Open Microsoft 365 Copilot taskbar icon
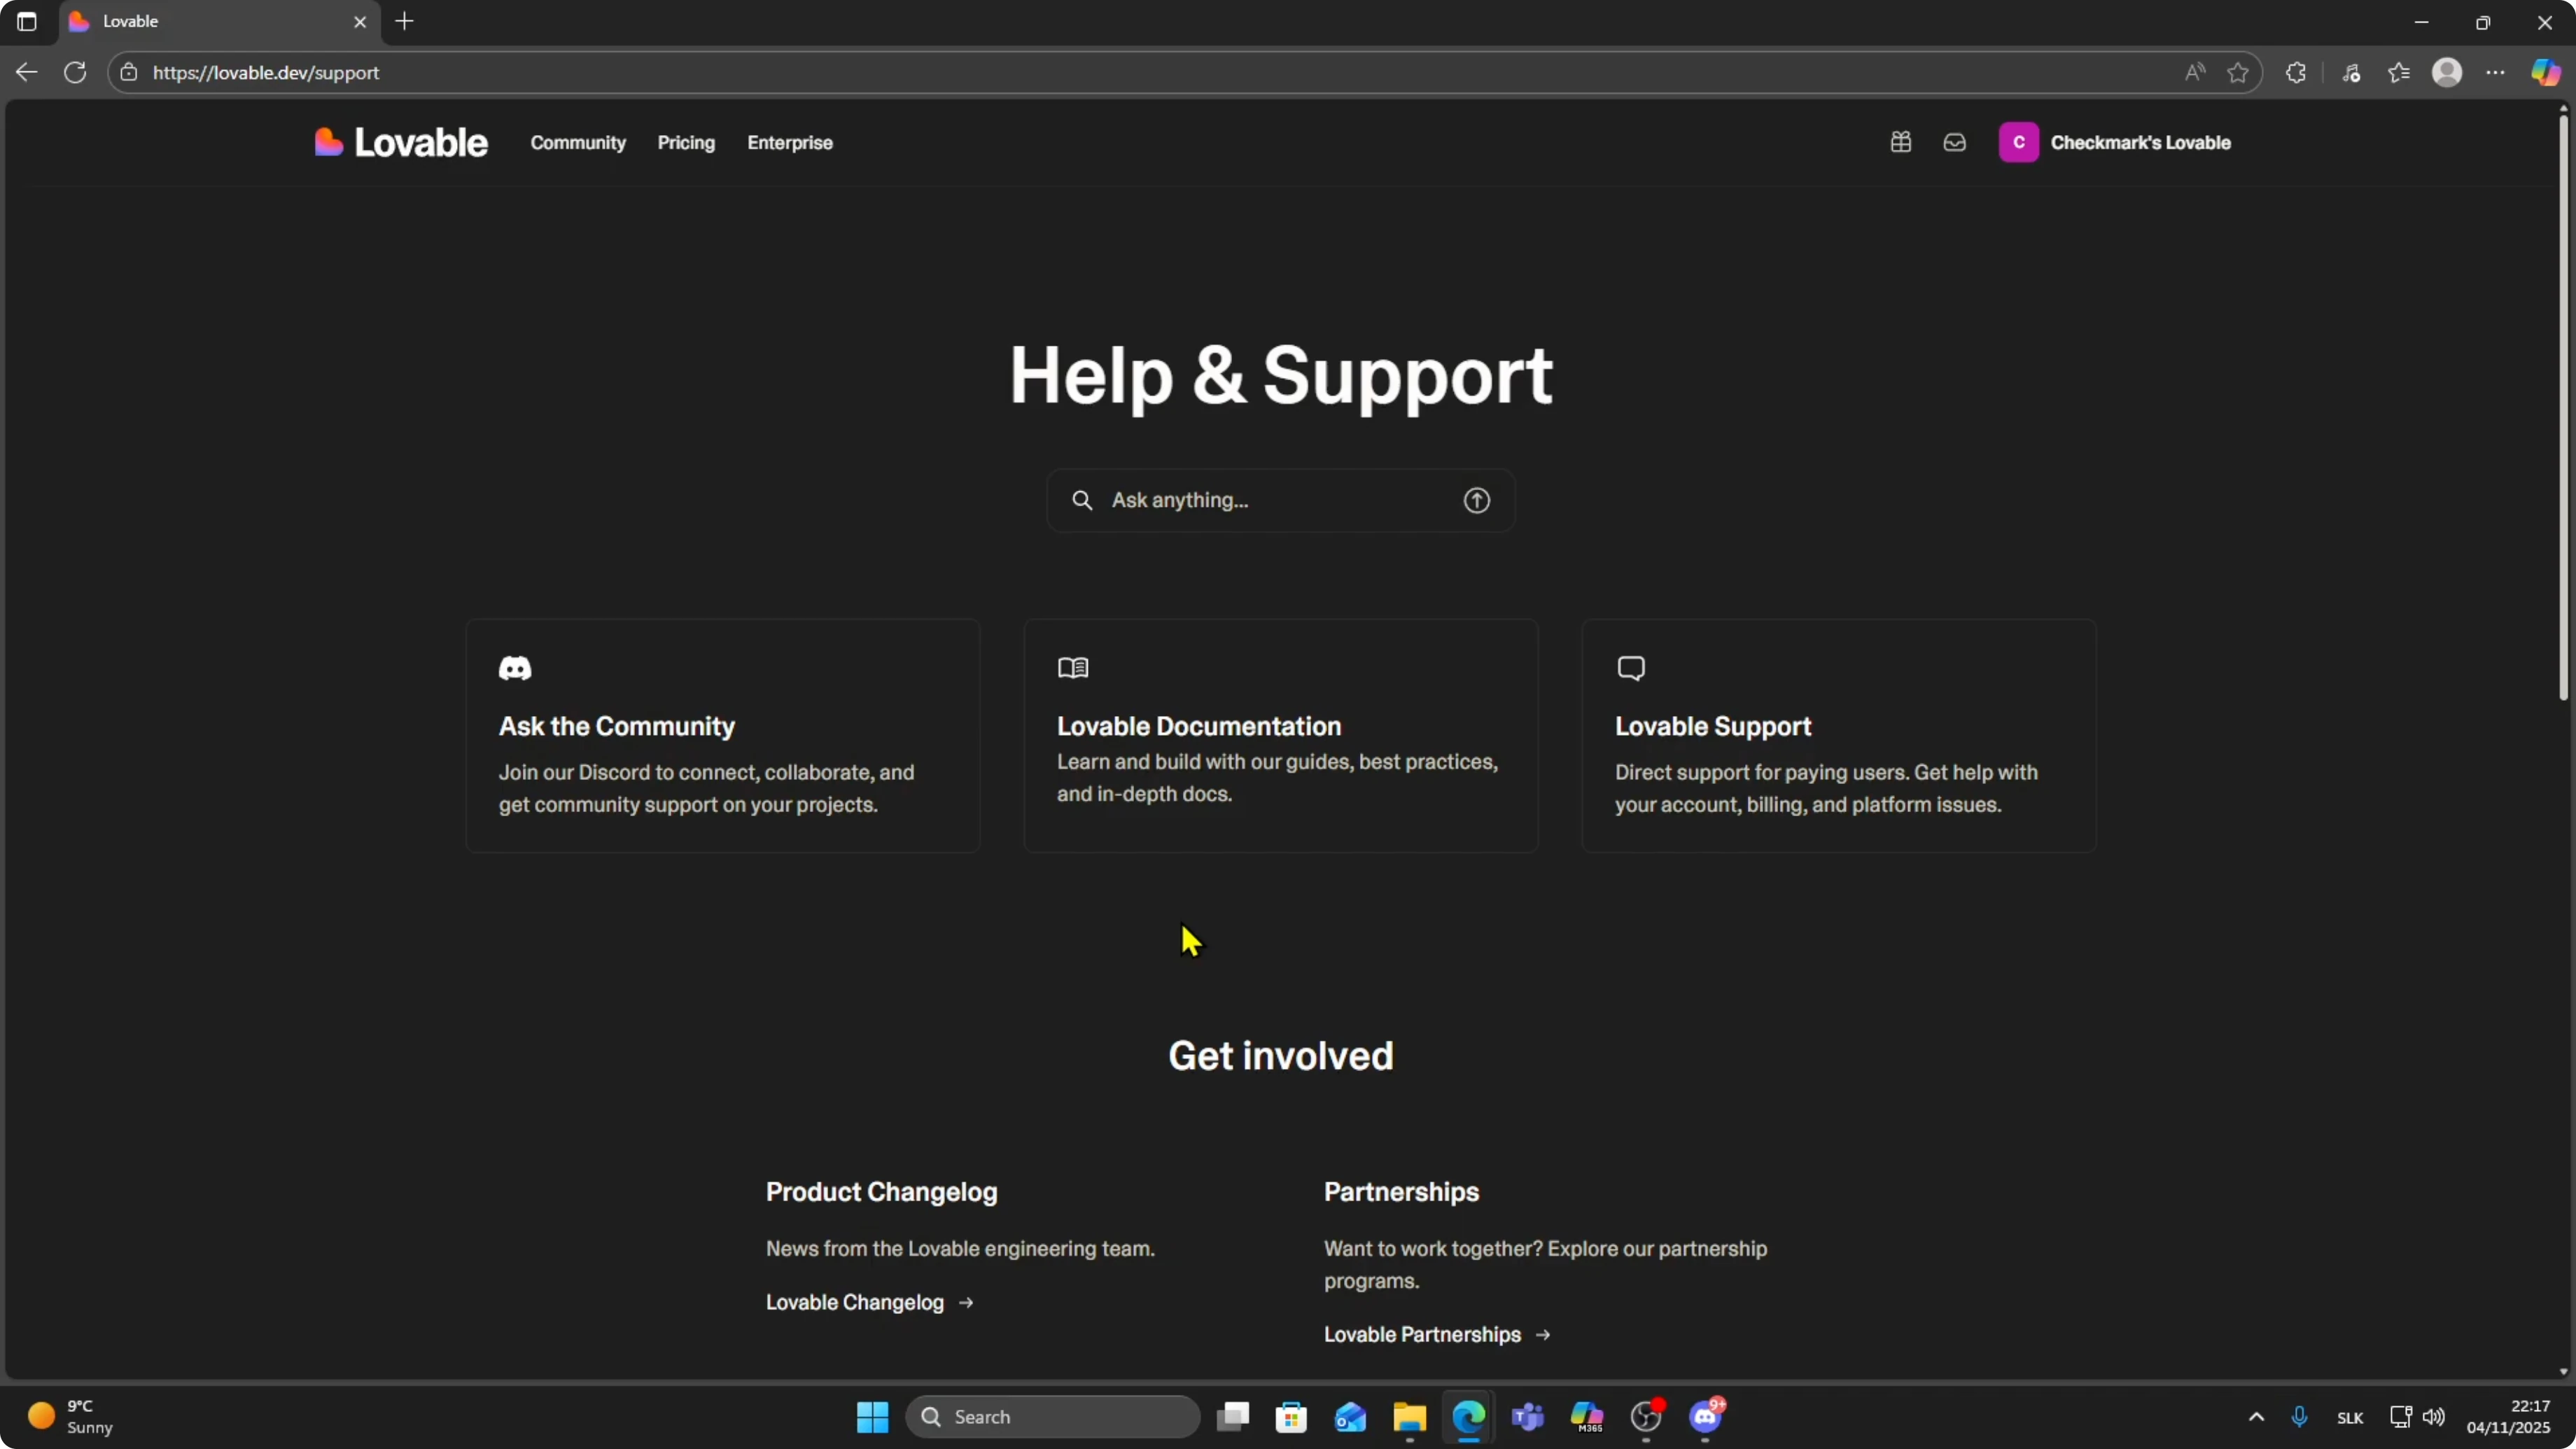 tap(1586, 1417)
